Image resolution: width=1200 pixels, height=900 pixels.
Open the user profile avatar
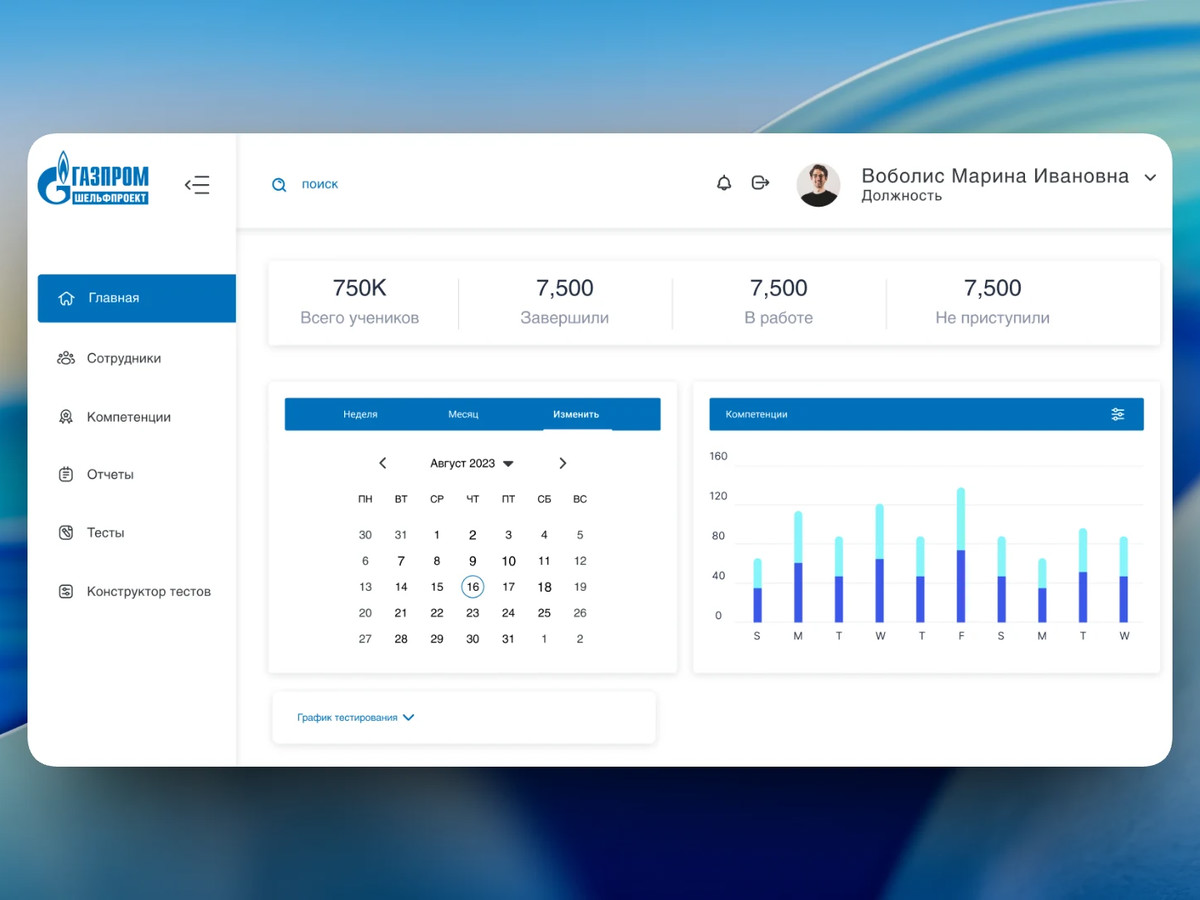click(818, 185)
